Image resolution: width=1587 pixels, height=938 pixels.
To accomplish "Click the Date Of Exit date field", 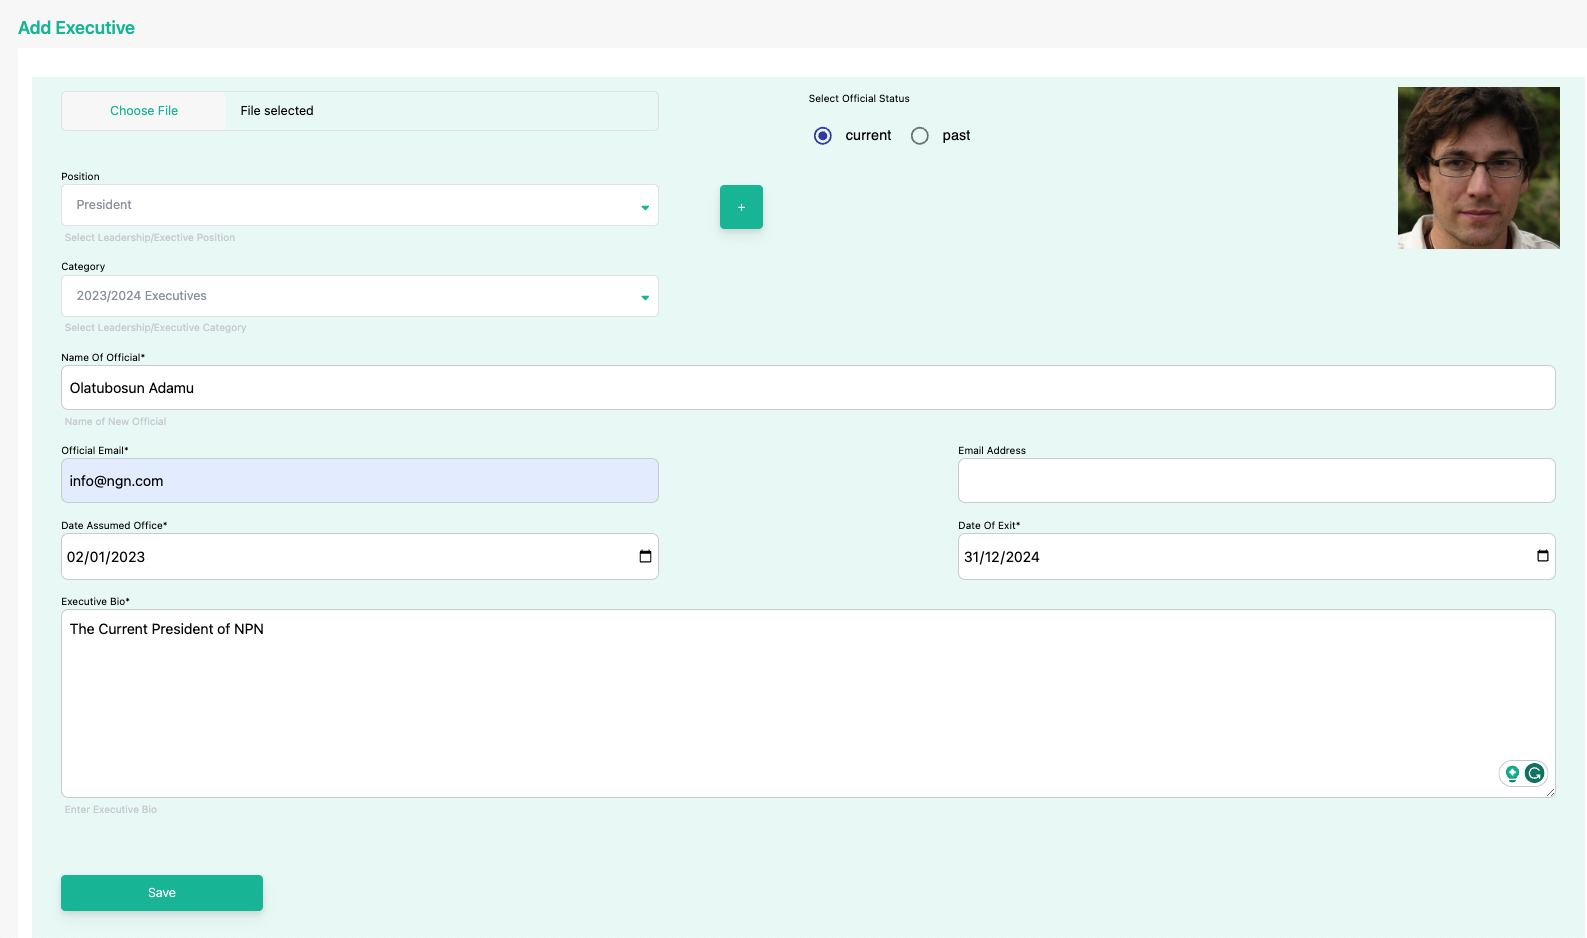I will coord(1257,556).
